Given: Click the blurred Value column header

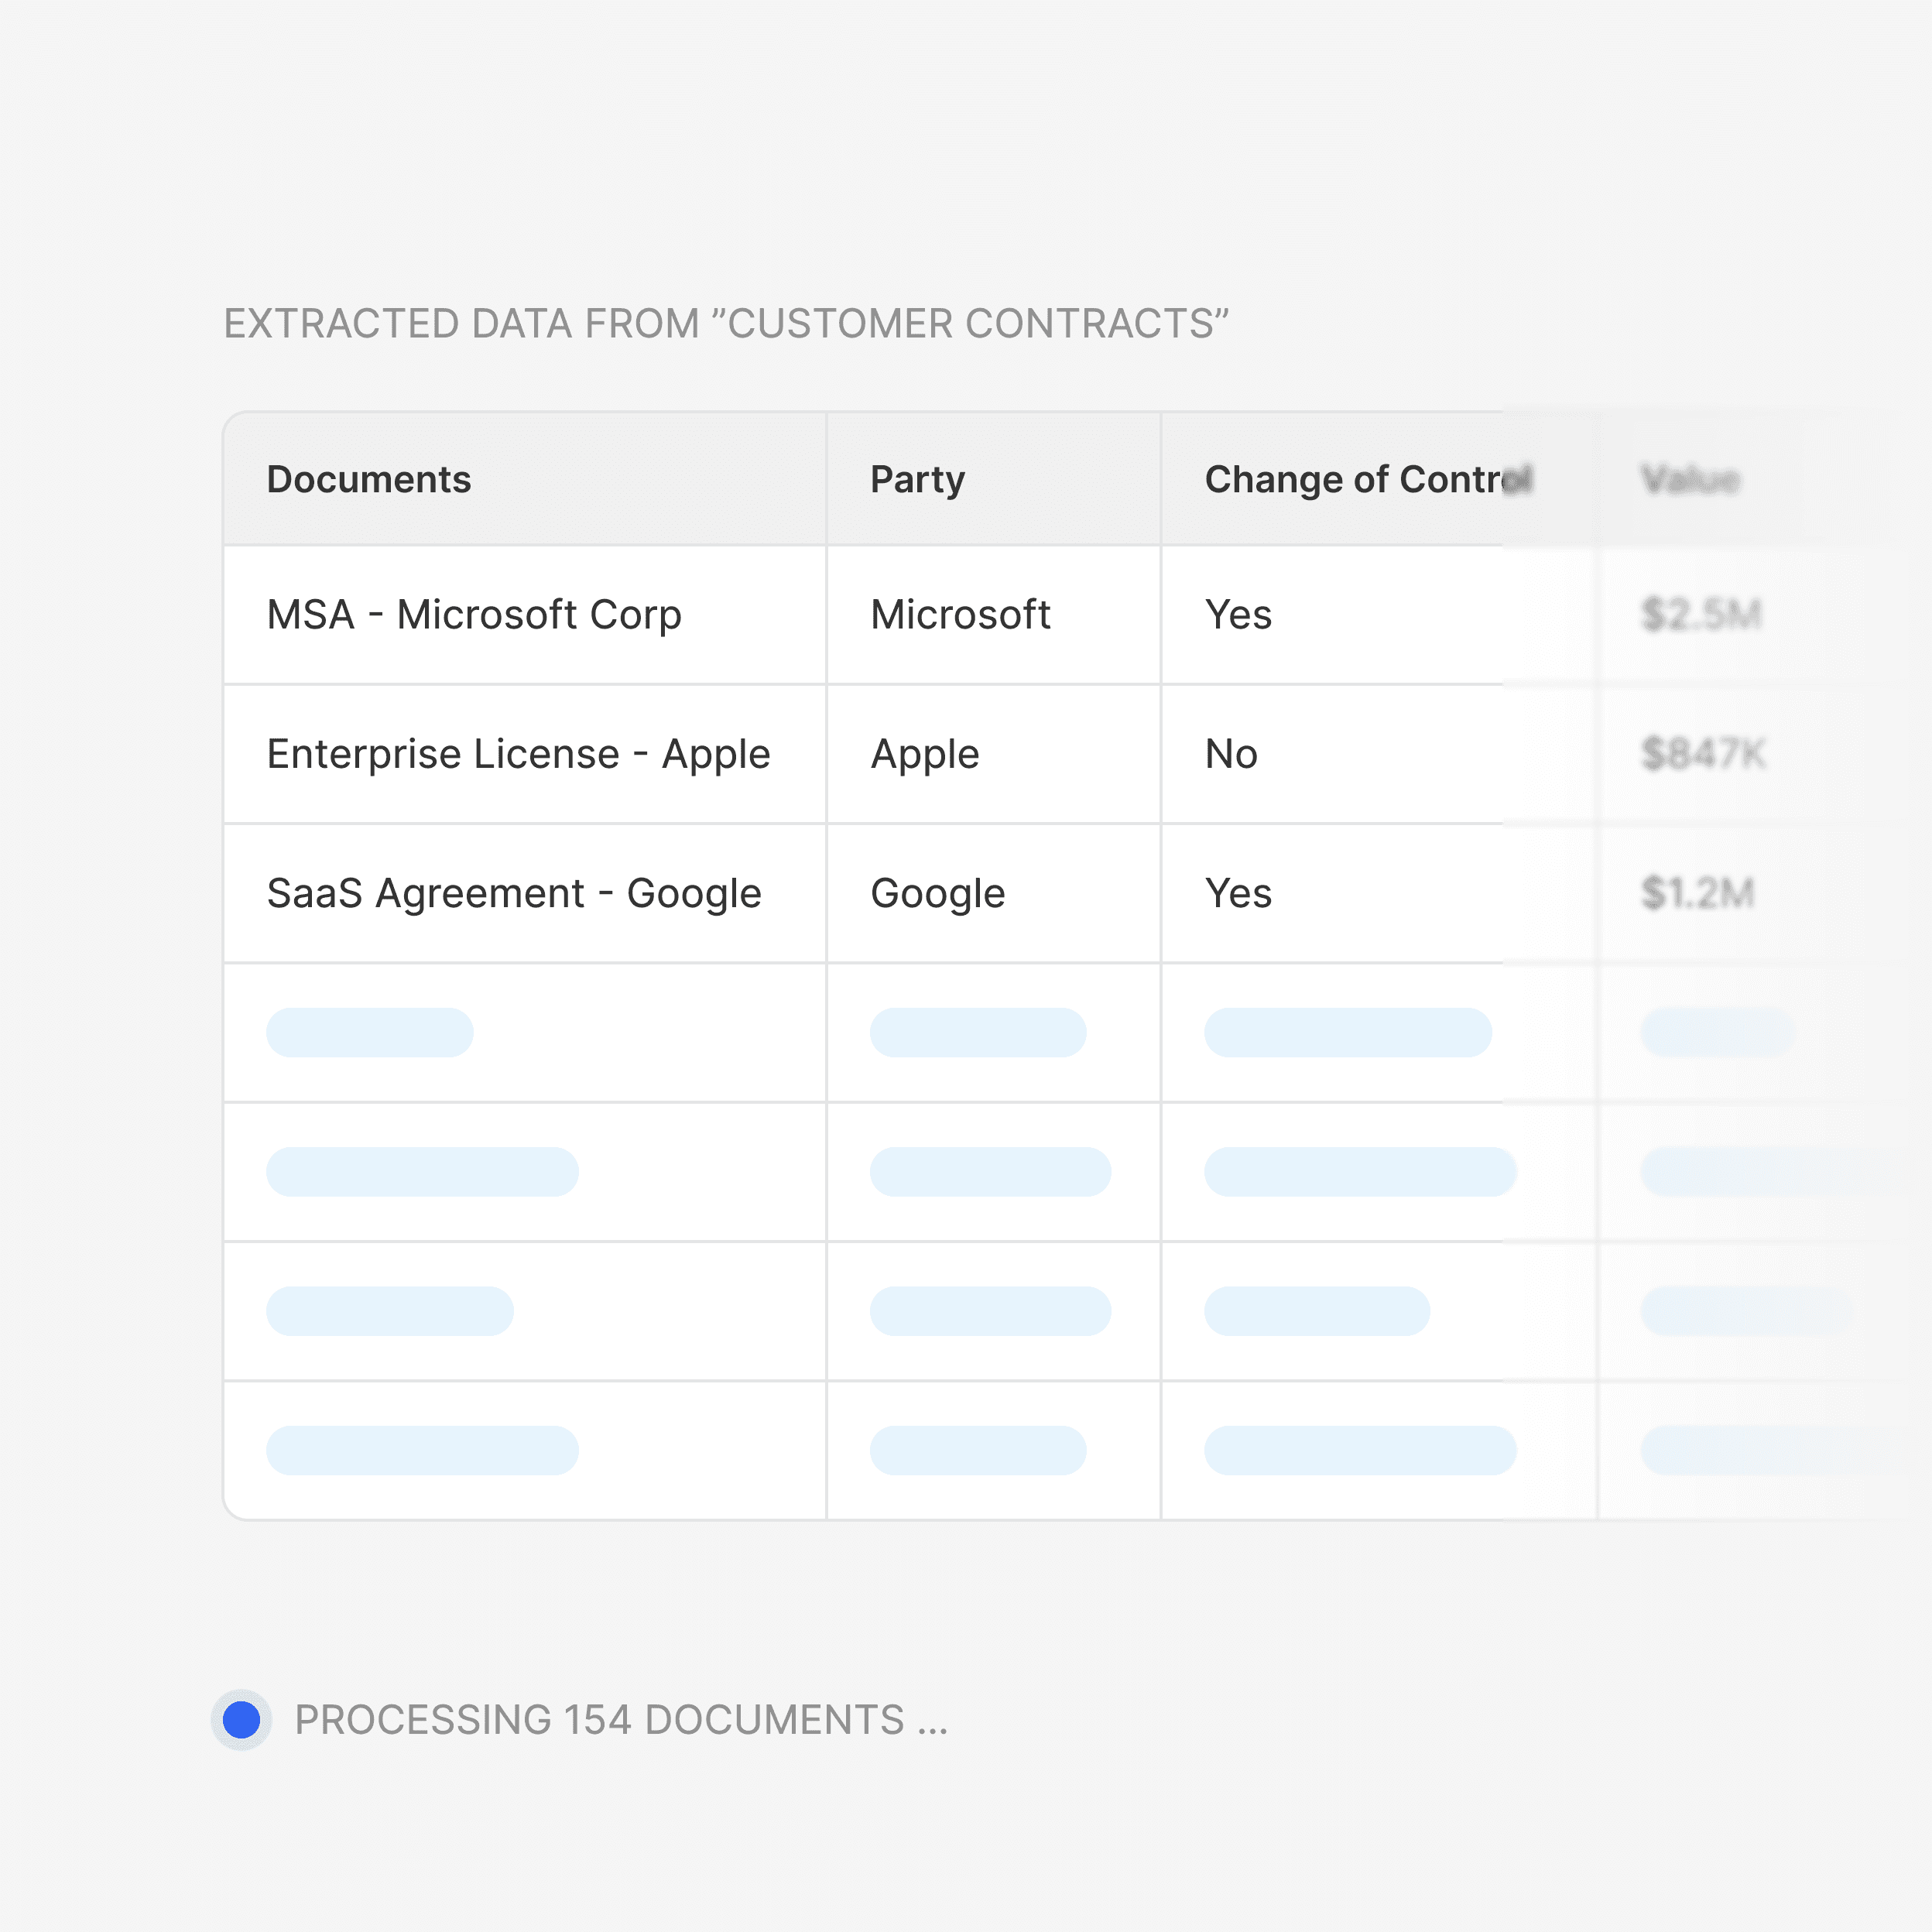Looking at the screenshot, I should tap(1690, 480).
